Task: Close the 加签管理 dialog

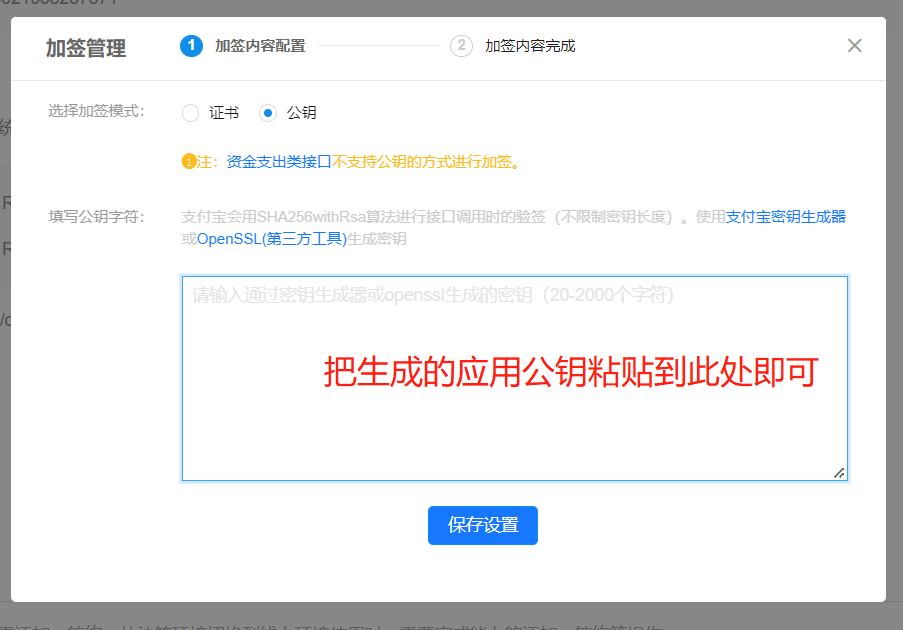Action: 855,45
